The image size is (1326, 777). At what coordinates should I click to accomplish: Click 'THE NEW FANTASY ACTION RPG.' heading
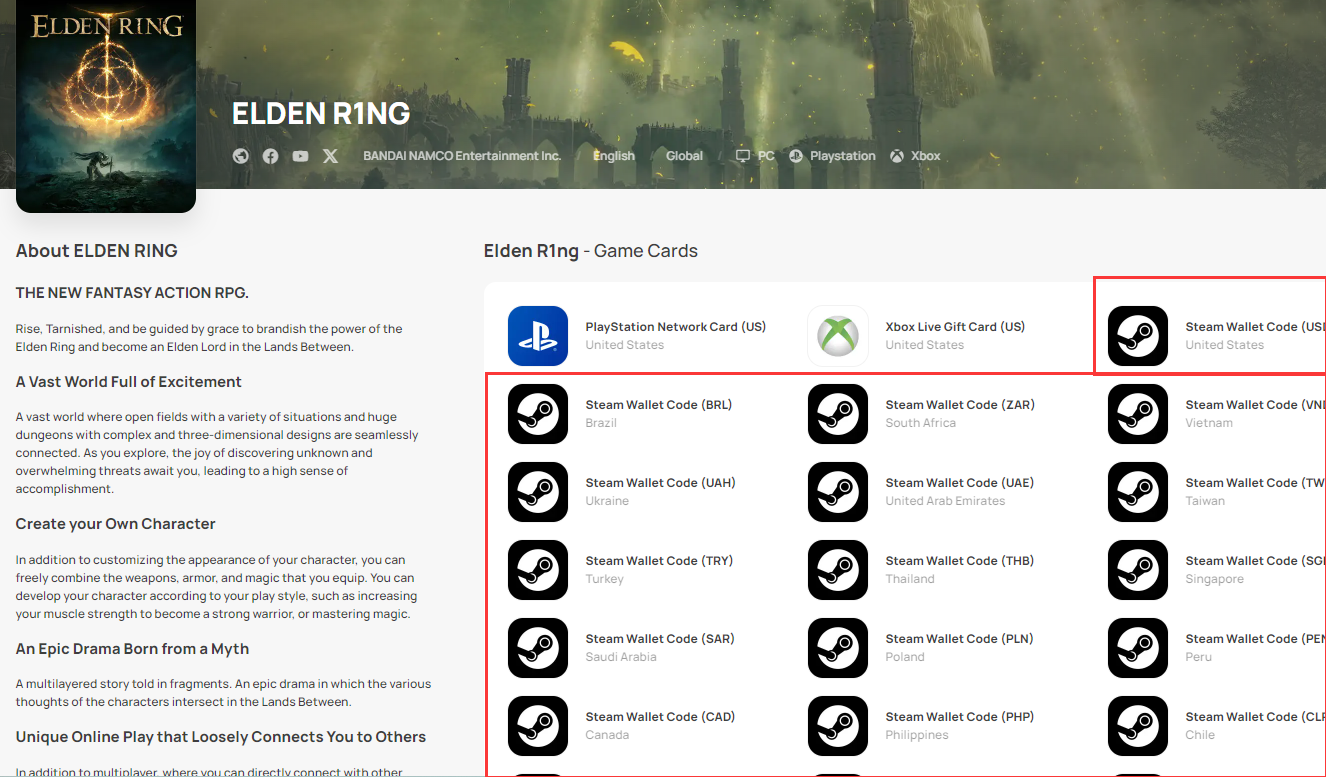tap(132, 293)
